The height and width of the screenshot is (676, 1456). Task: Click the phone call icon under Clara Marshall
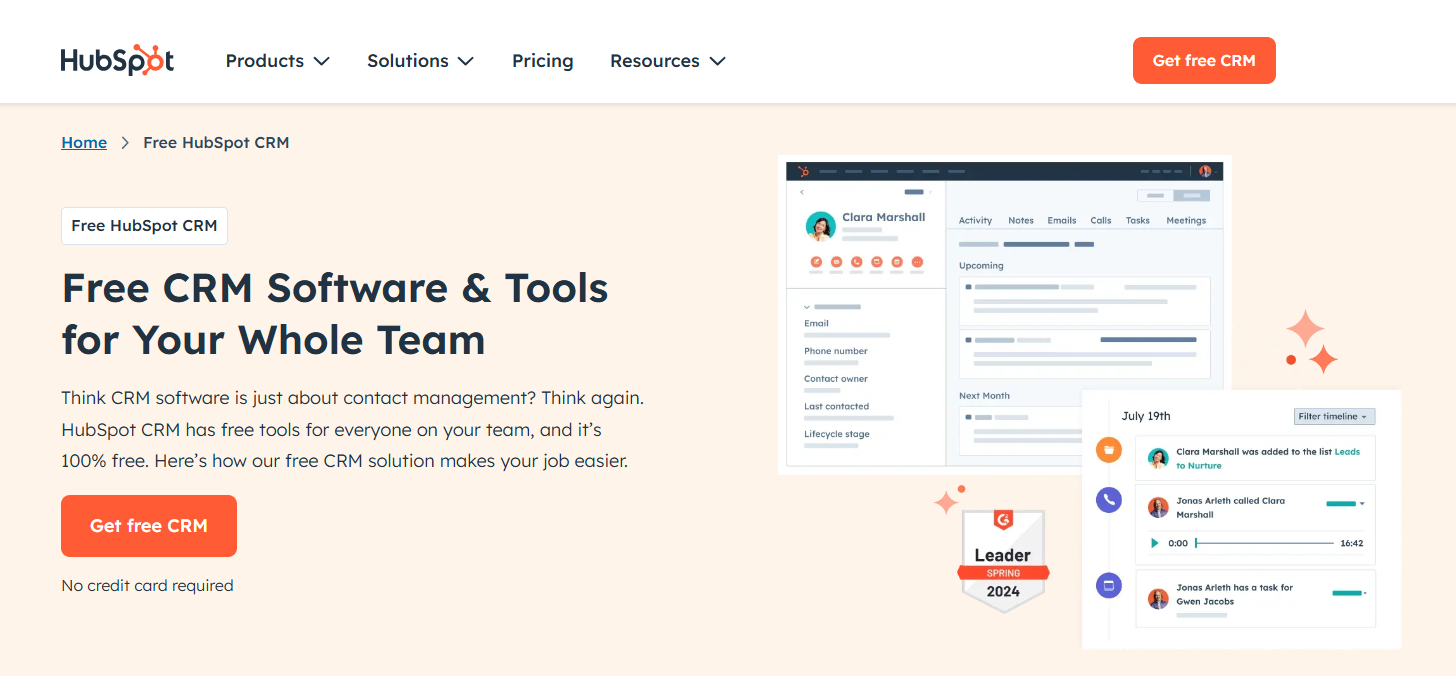(x=857, y=262)
